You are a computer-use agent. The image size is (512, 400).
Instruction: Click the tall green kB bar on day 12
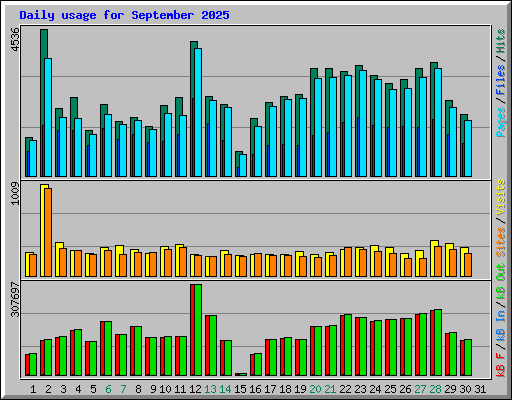click(x=198, y=330)
